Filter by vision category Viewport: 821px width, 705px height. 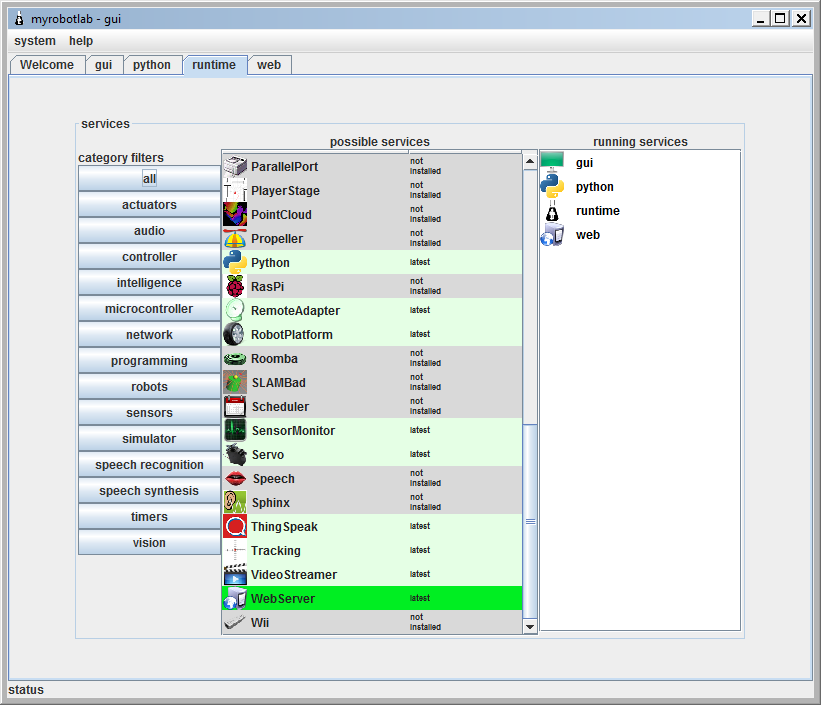click(x=149, y=543)
